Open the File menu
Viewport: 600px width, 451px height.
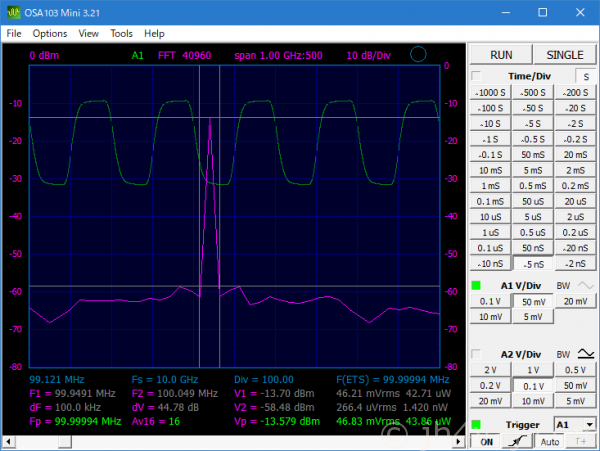[x=14, y=34]
